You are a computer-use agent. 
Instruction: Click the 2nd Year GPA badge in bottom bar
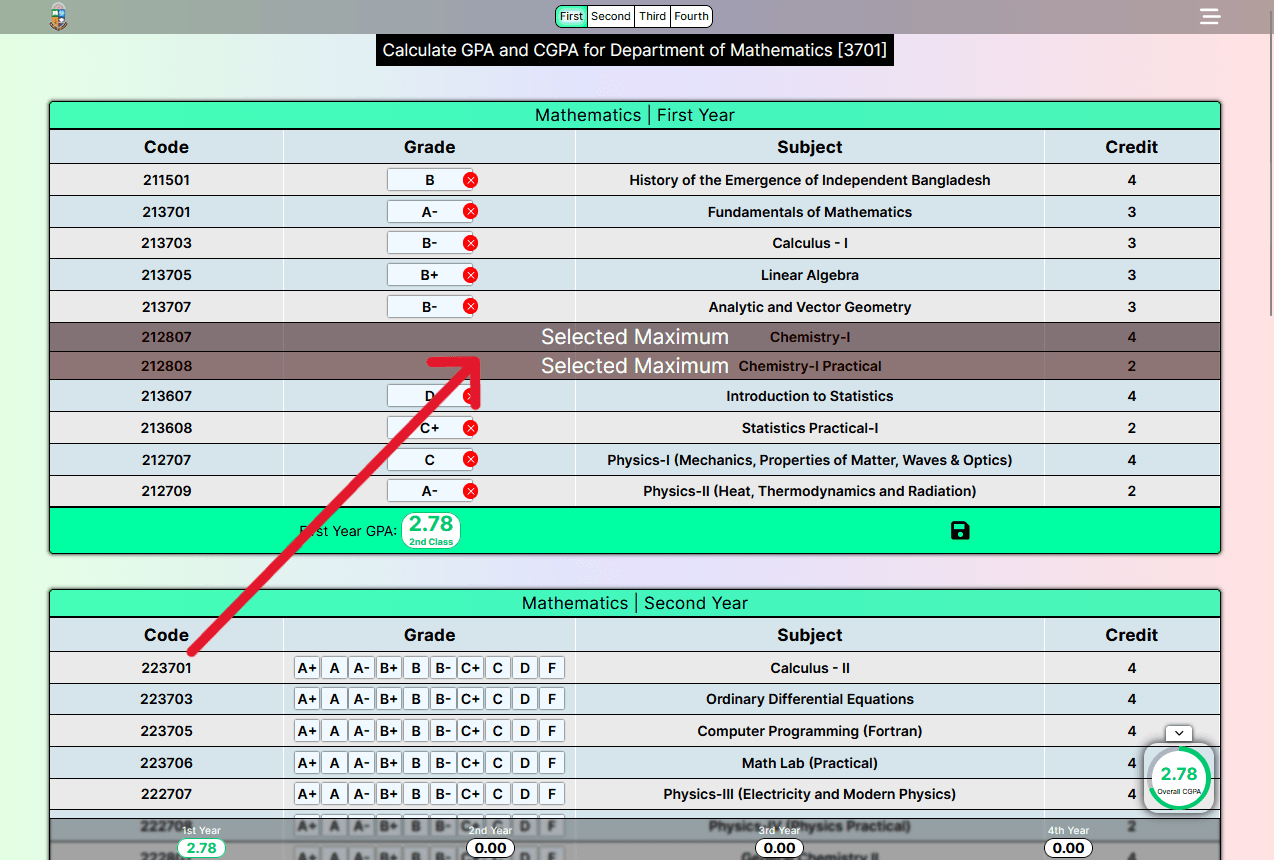(x=490, y=848)
